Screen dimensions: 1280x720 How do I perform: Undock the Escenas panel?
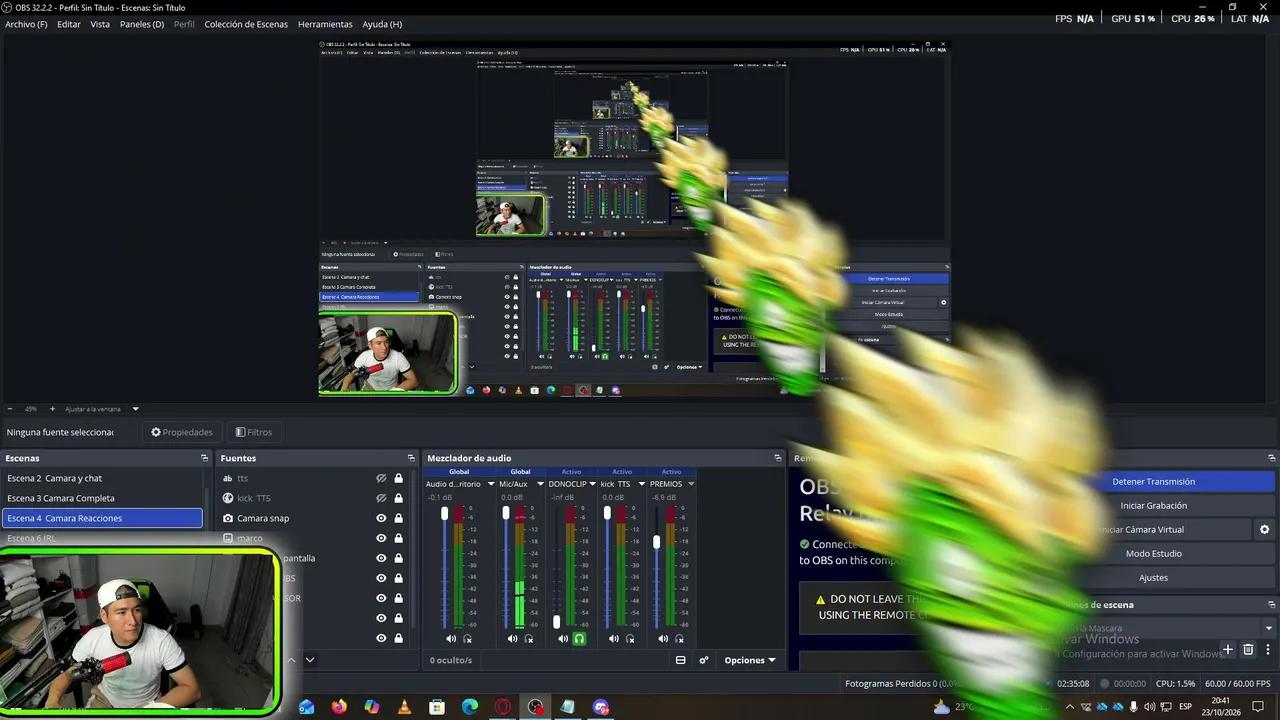tap(204, 458)
